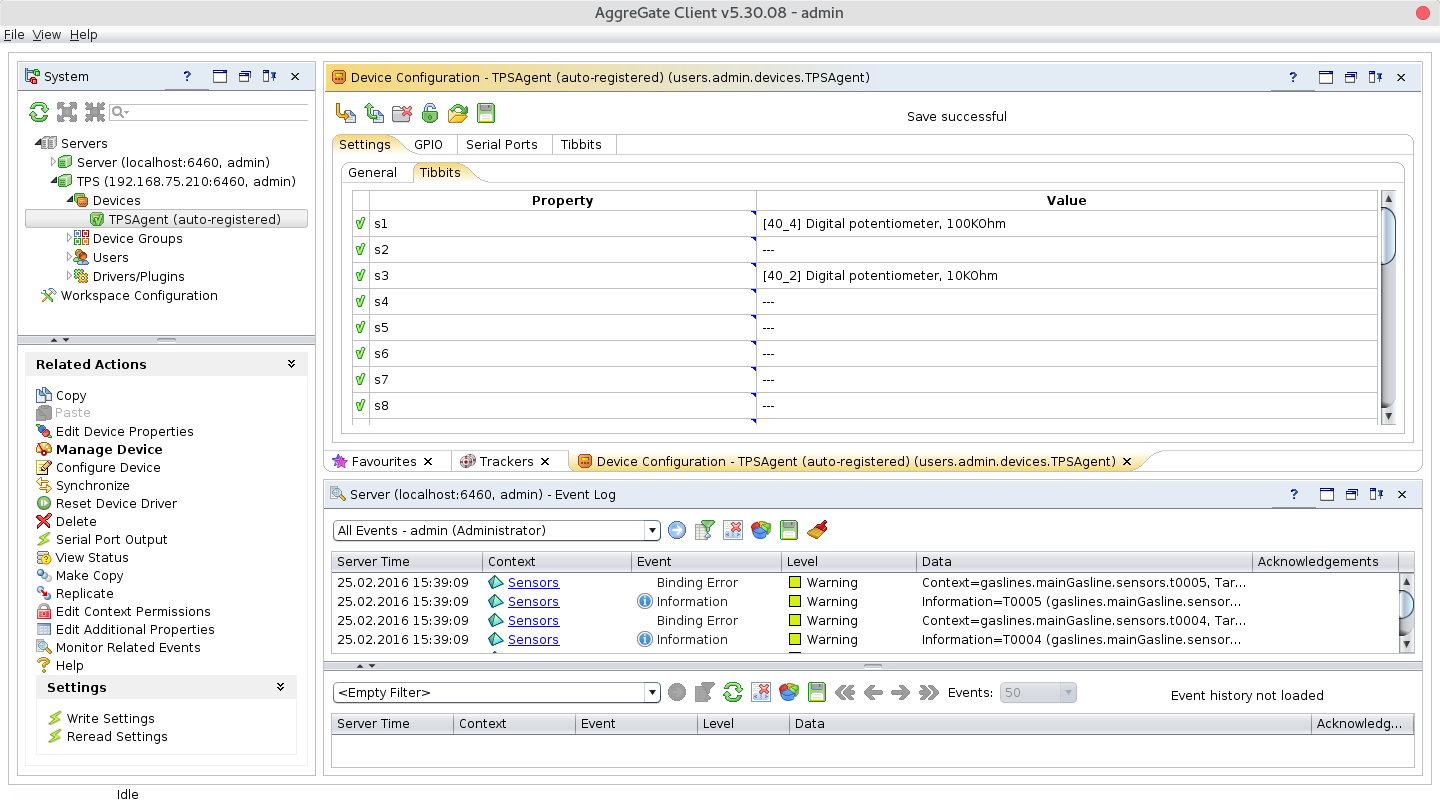Click the export icon with green arrow
Viewport: 1440px width, 803px height.
coord(374,113)
